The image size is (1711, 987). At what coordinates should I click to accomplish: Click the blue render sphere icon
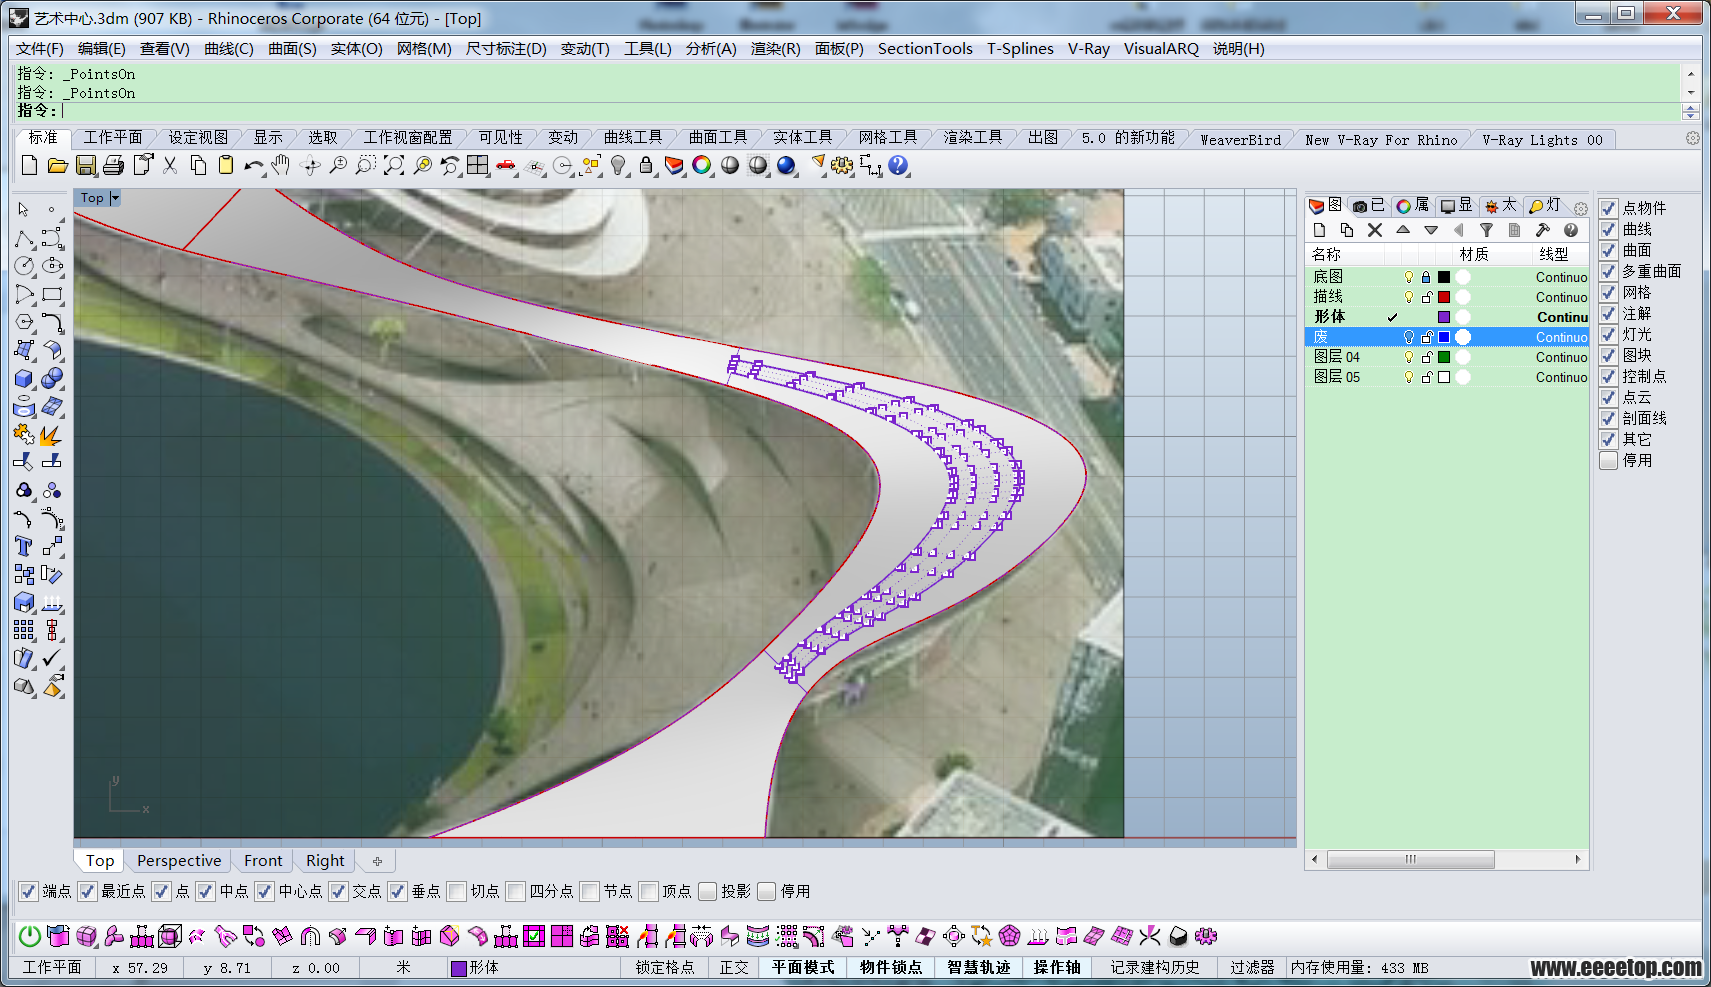(x=786, y=165)
